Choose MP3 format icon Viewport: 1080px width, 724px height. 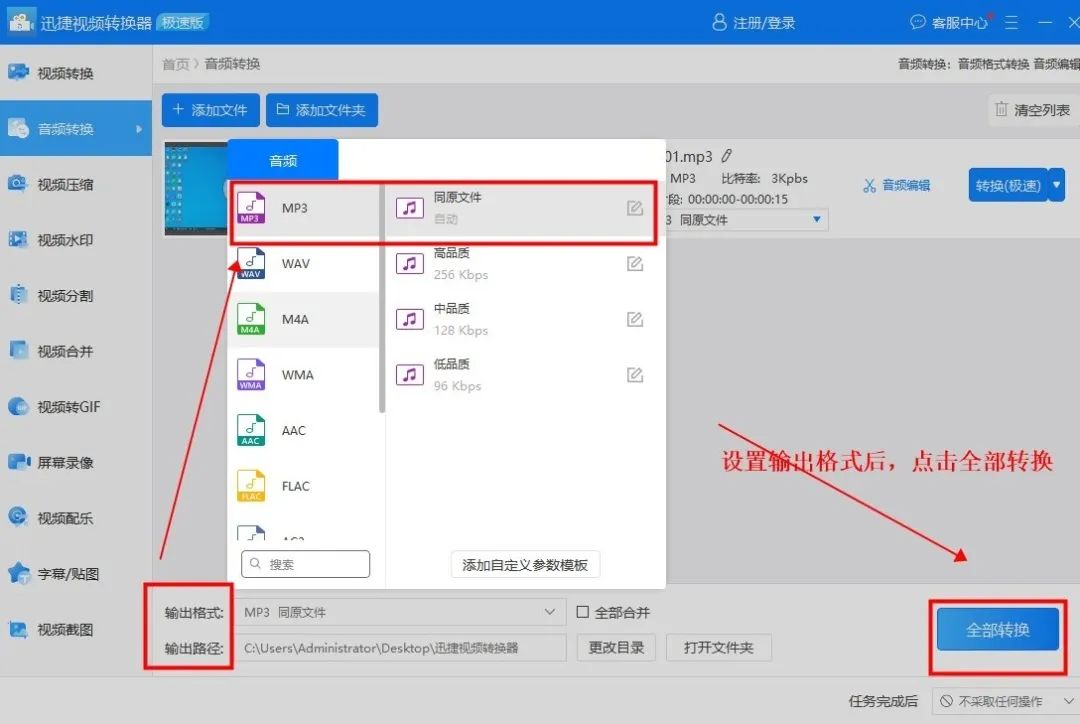pyautogui.click(x=251, y=208)
